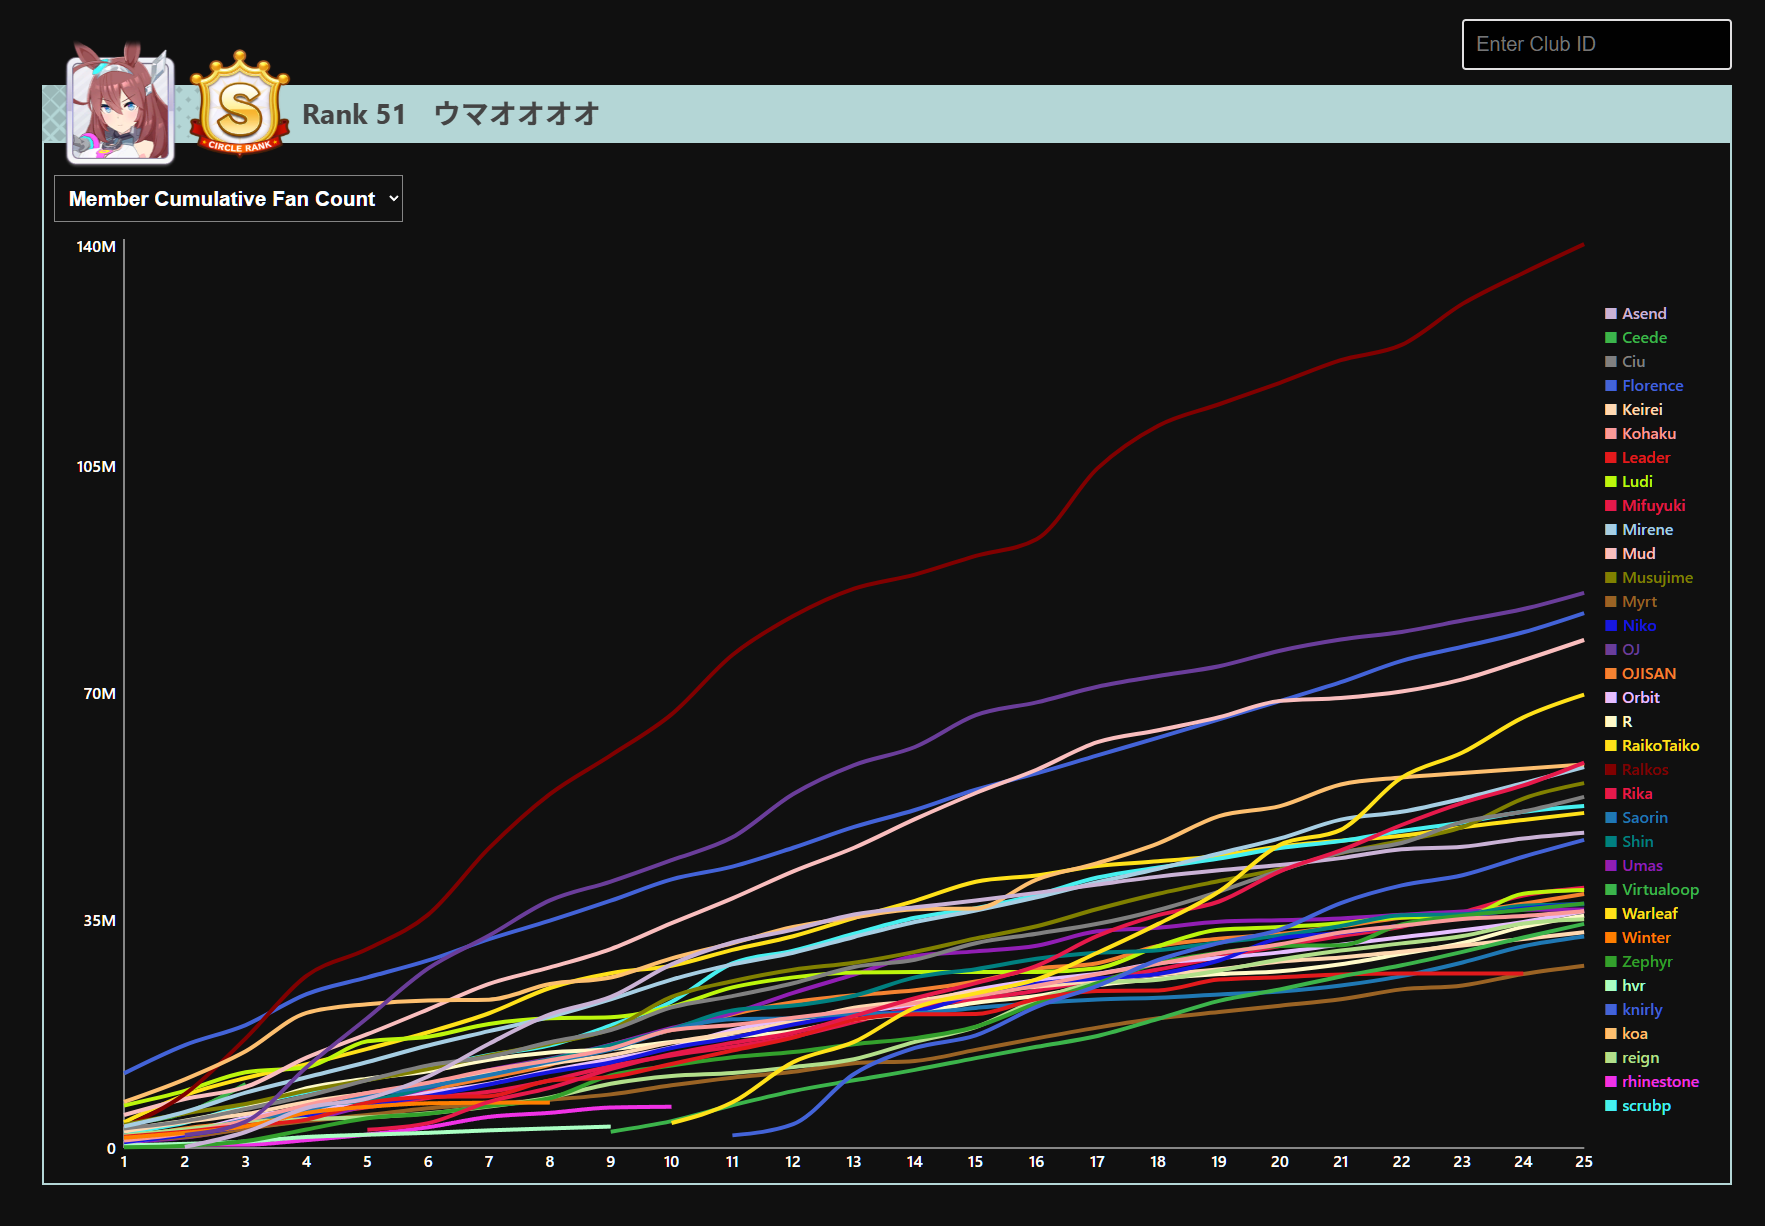
Task: Click the day 20 x-axis label
Action: (x=1280, y=1162)
